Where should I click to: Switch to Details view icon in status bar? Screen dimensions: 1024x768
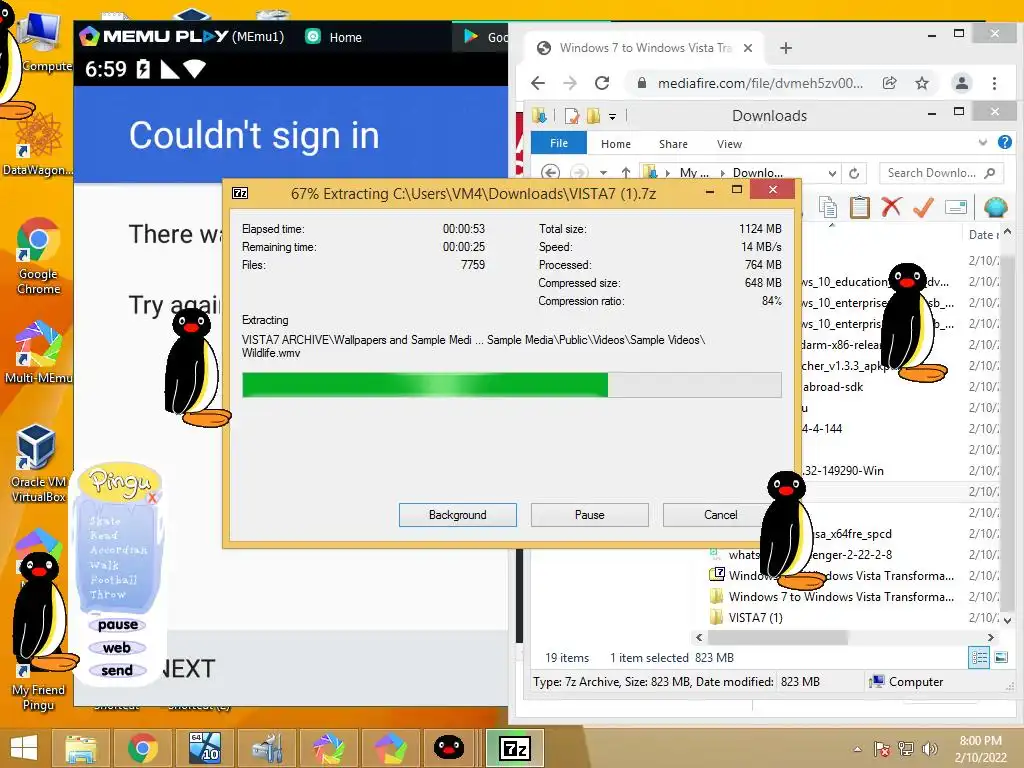pyautogui.click(x=979, y=658)
